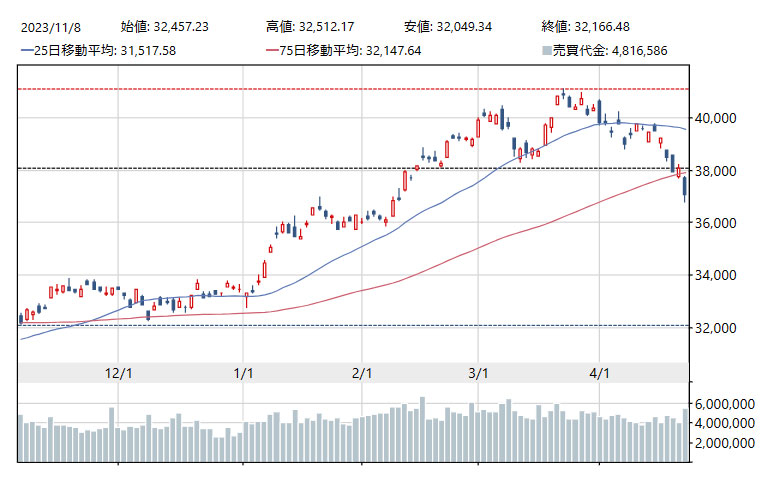Click the 売買代金 legend entry
765x488 pixels.
[x=604, y=50]
